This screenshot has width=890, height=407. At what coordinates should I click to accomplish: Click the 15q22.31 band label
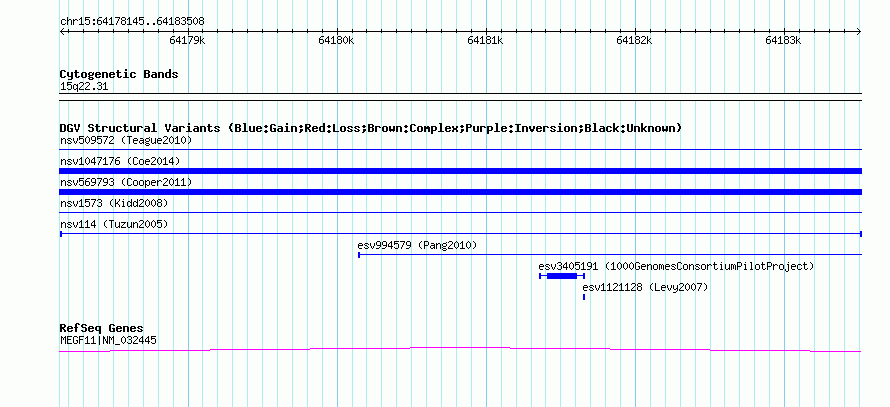coord(84,87)
